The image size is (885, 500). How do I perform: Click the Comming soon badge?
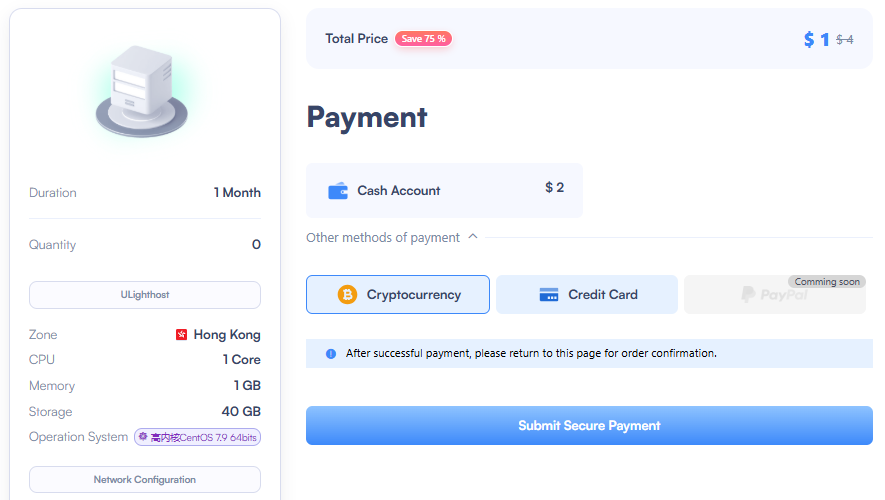[827, 282]
